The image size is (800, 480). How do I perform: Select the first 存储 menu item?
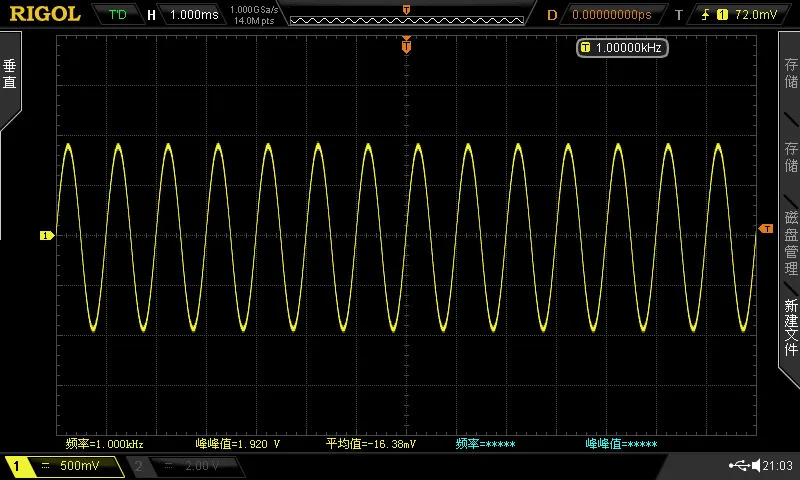pos(790,73)
